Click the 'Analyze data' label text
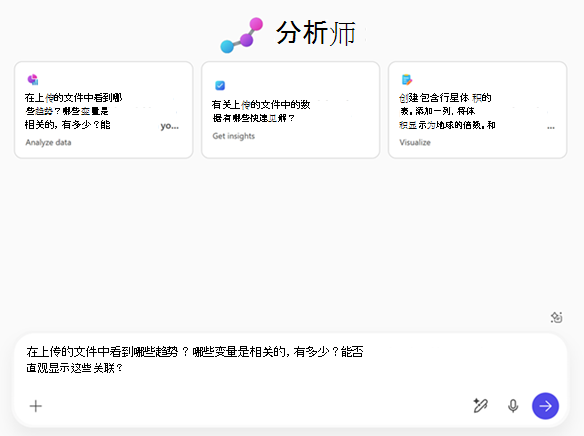The width and height of the screenshot is (584, 436). [48, 142]
